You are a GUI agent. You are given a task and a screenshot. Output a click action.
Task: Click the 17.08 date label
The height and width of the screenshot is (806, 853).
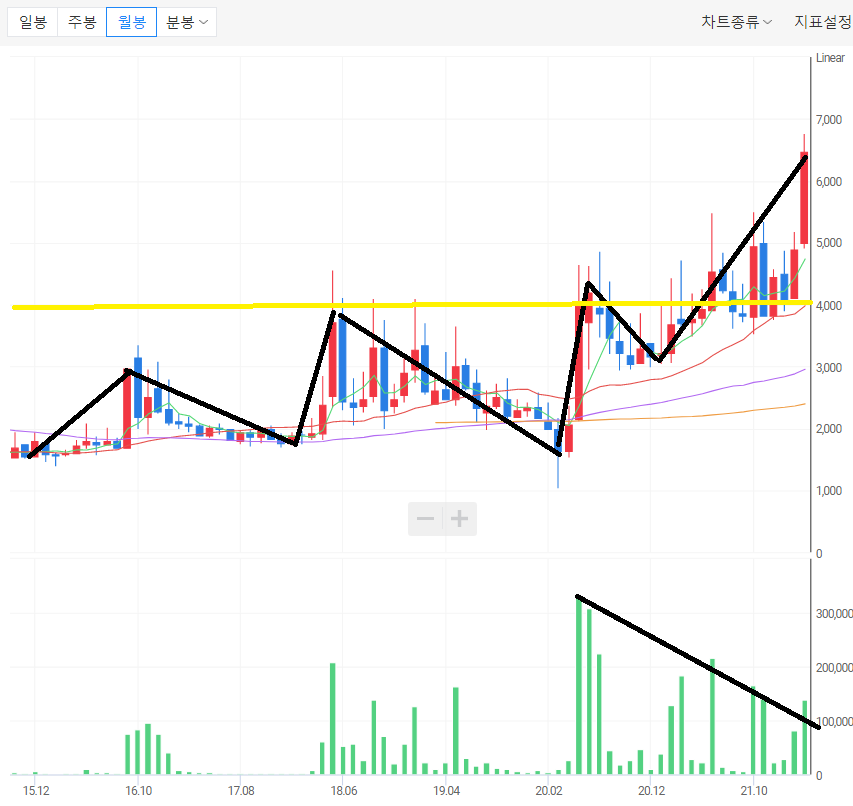(x=241, y=791)
